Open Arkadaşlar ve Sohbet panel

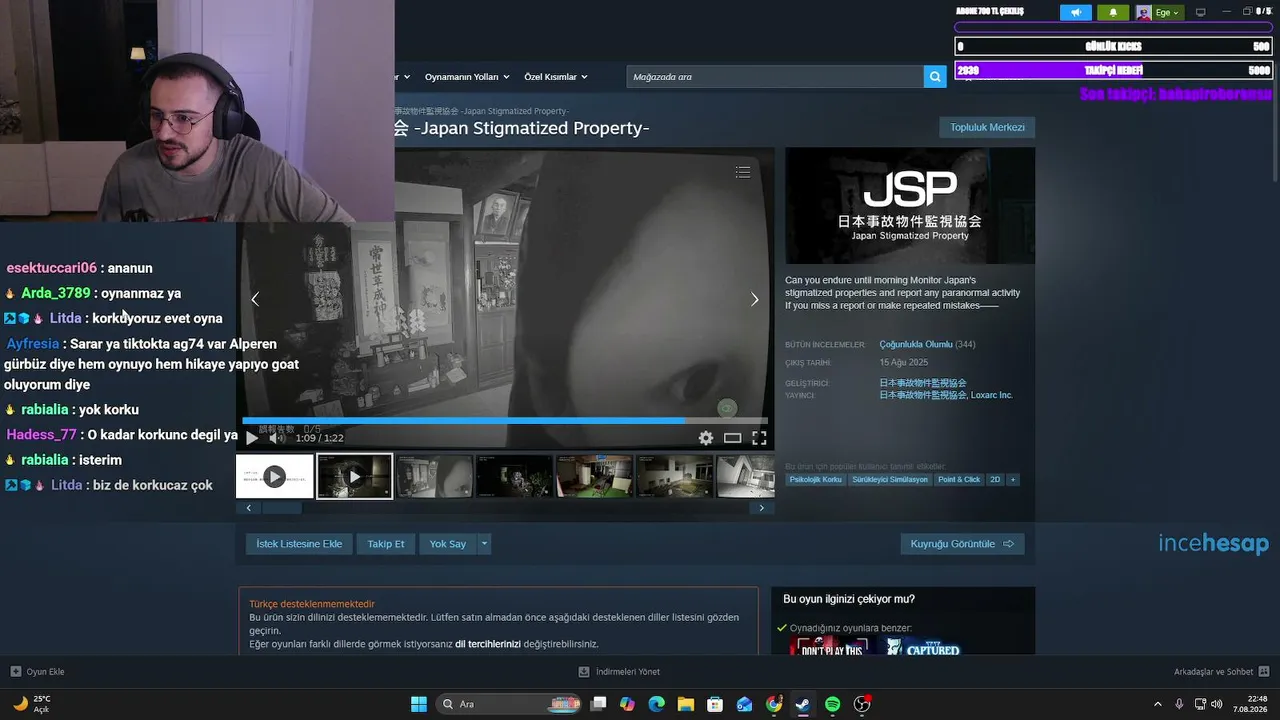[x=1222, y=672]
